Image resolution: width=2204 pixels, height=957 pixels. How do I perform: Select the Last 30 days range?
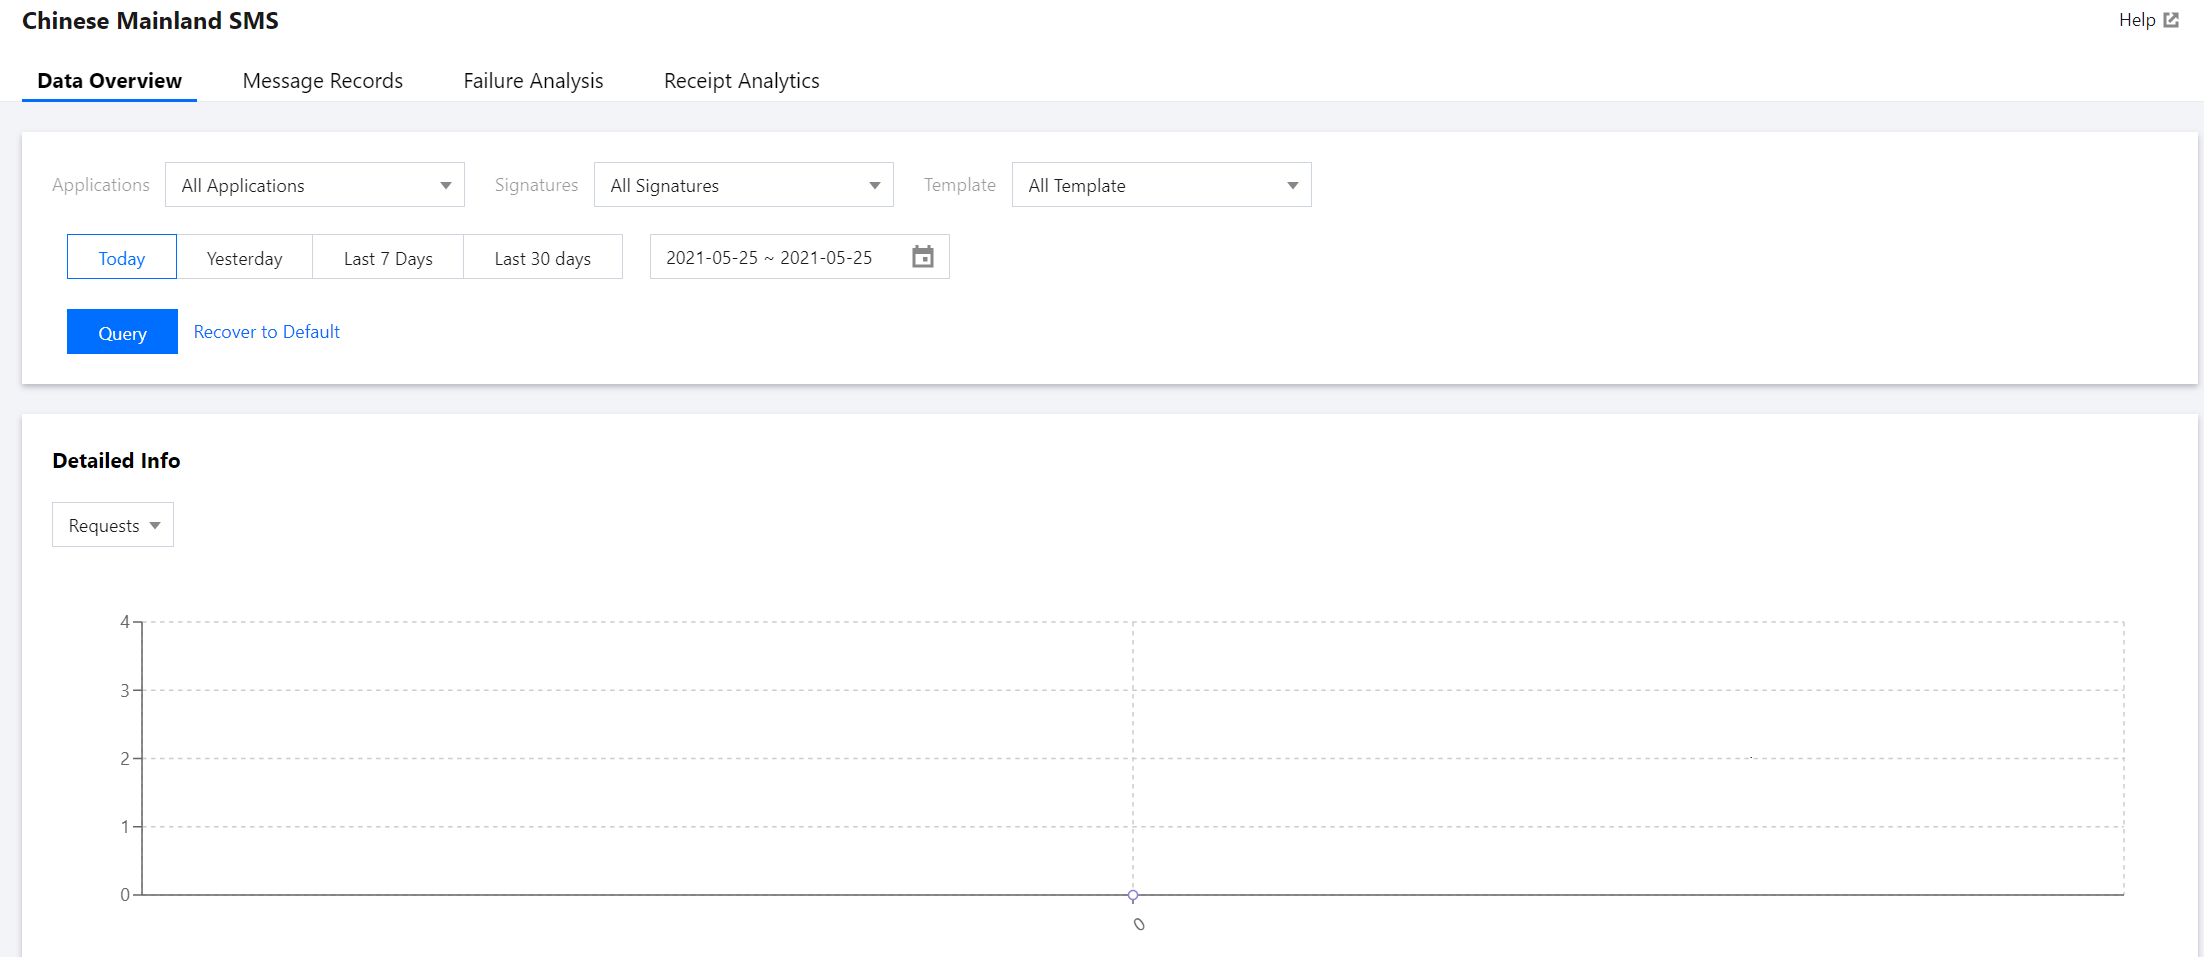pyautogui.click(x=543, y=258)
